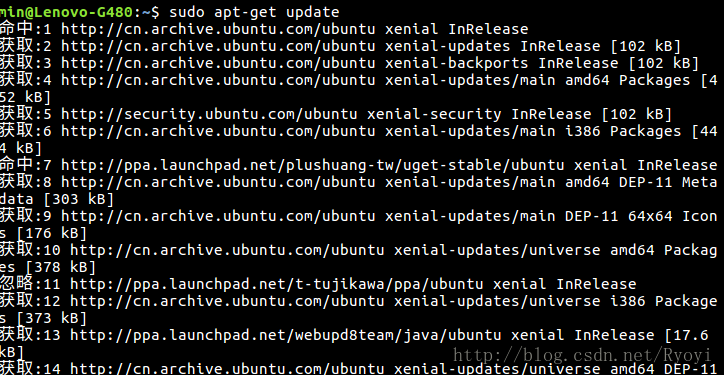Click the '忽略:11' line label
Screen dimensions: 724x375
[30, 283]
